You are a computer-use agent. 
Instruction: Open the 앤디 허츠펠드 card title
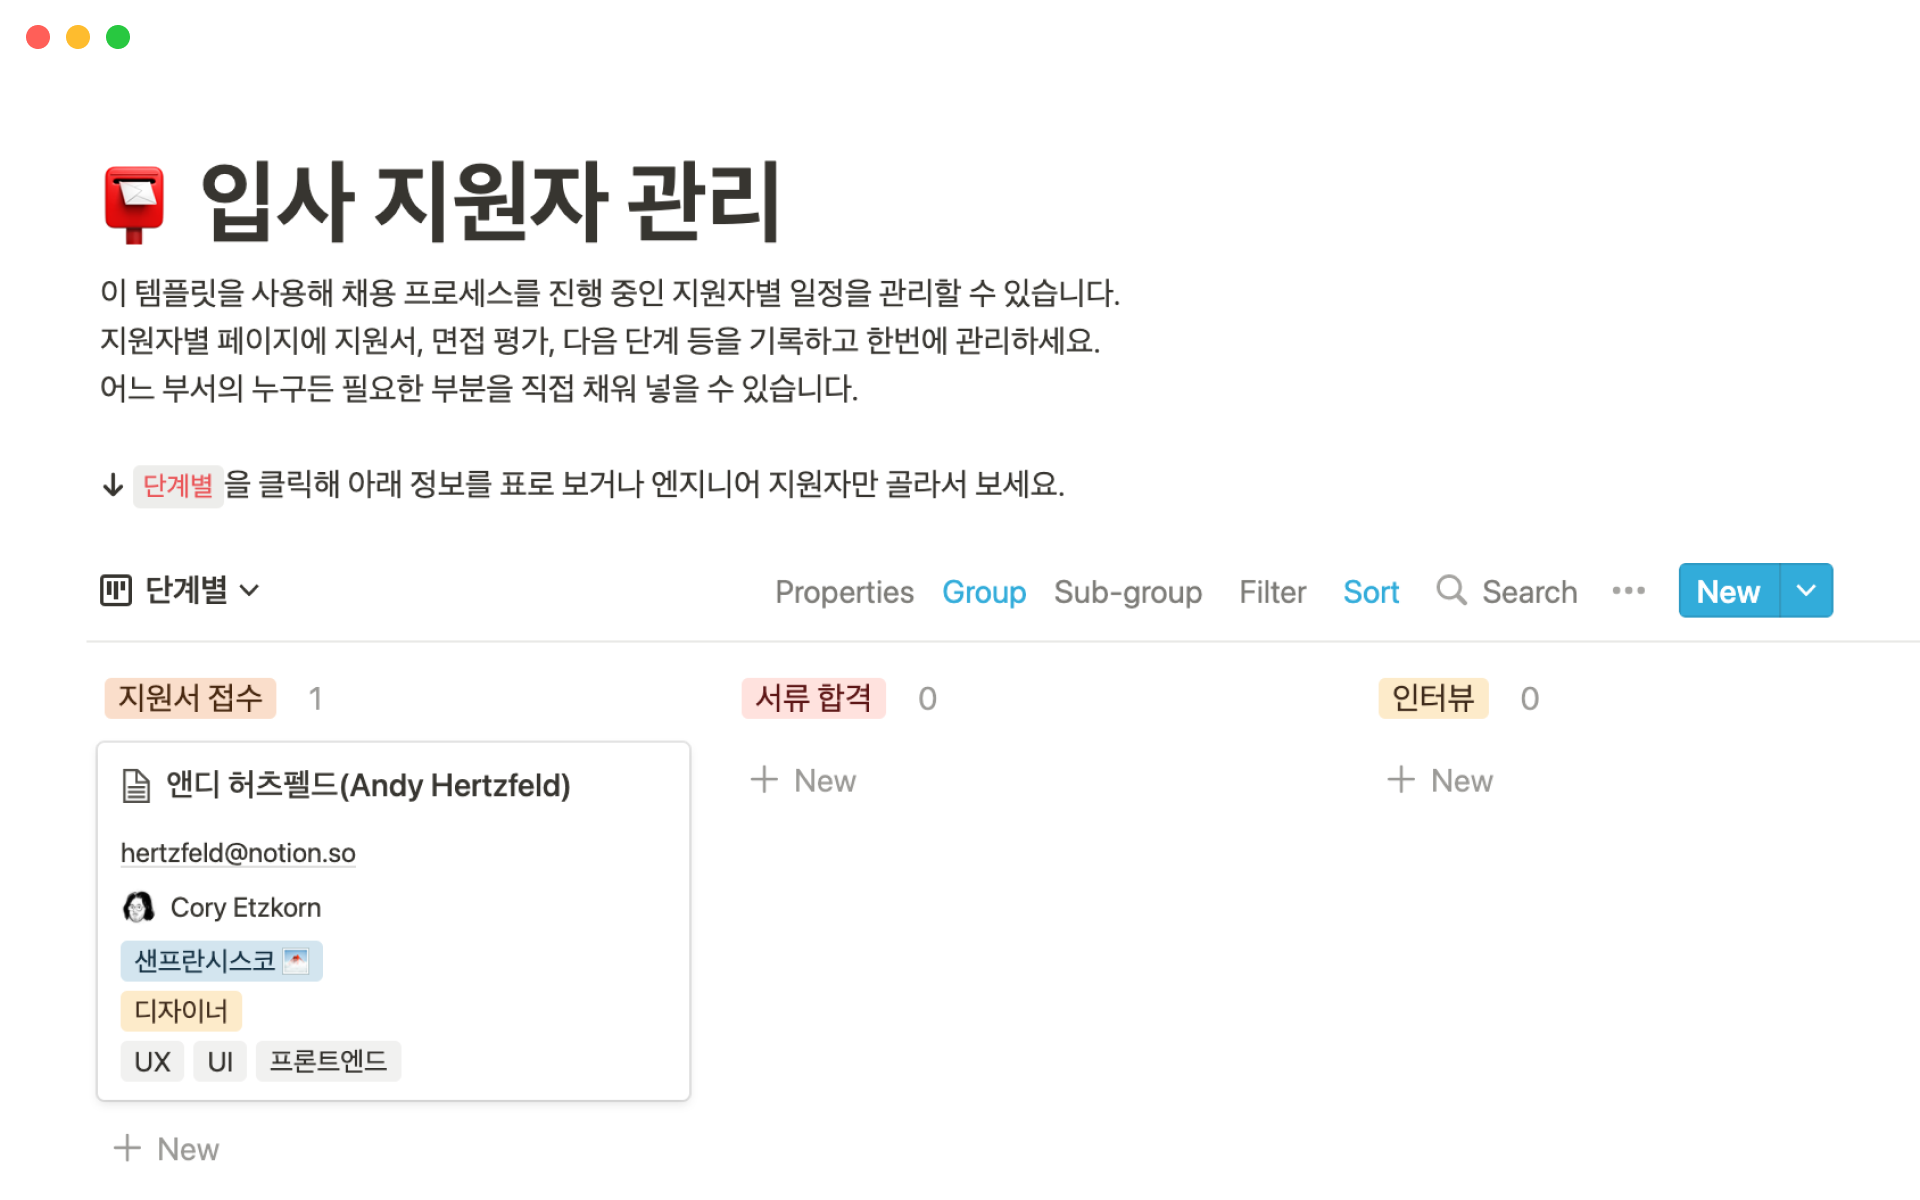(x=368, y=786)
